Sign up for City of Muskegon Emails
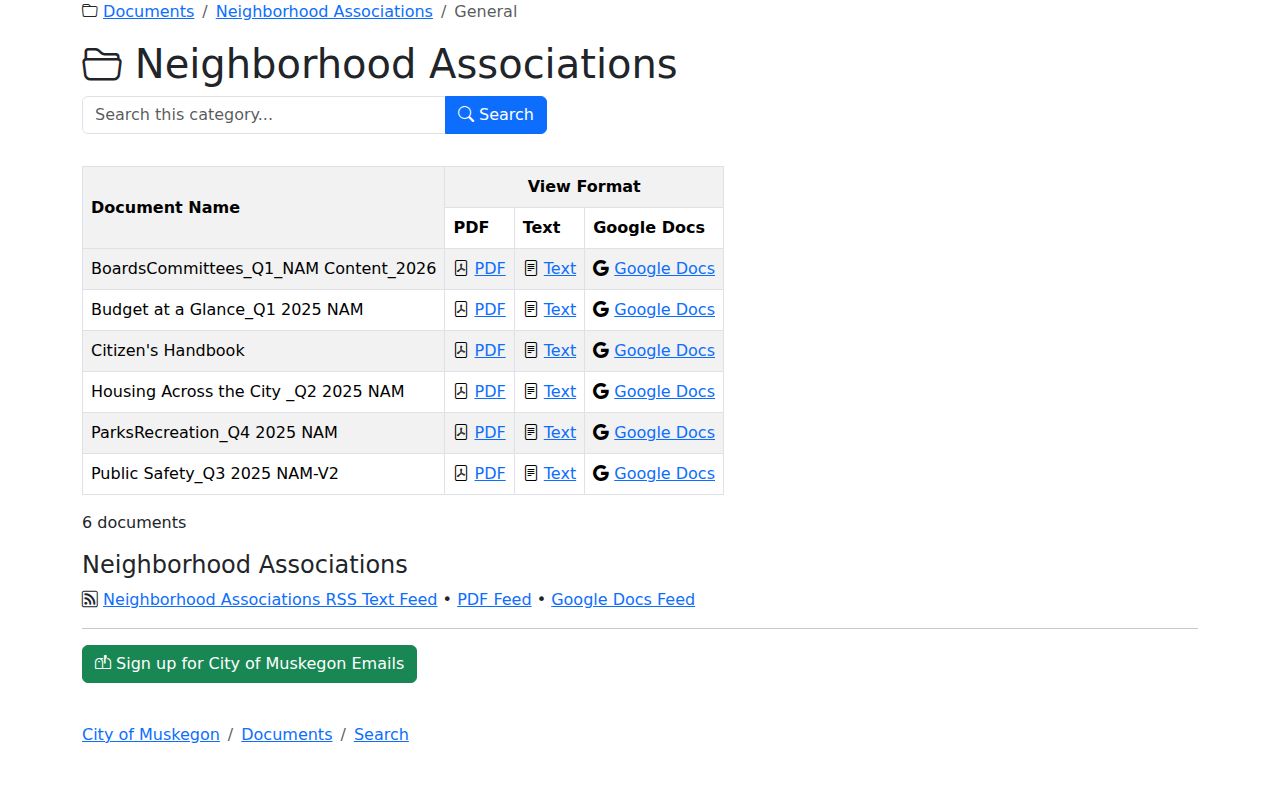Viewport: 1280px width, 800px height. (249, 664)
